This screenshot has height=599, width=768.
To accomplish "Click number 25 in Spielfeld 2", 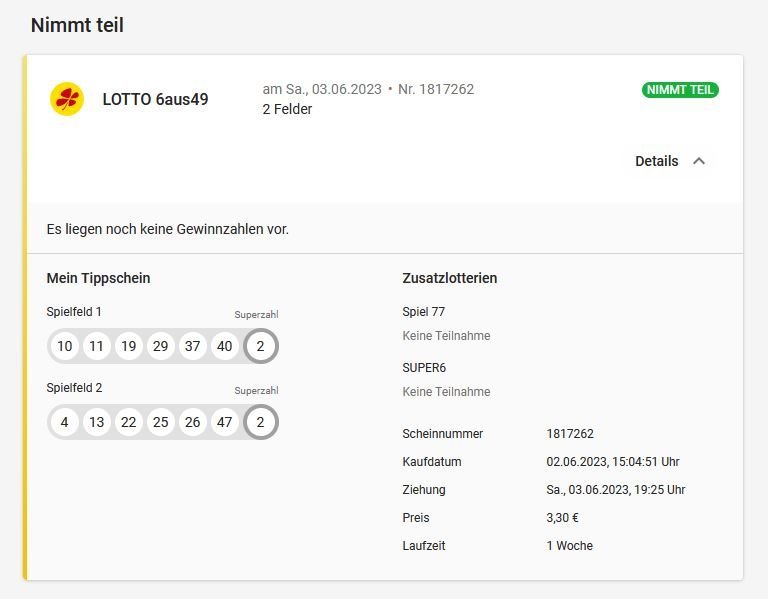I will point(161,422).
